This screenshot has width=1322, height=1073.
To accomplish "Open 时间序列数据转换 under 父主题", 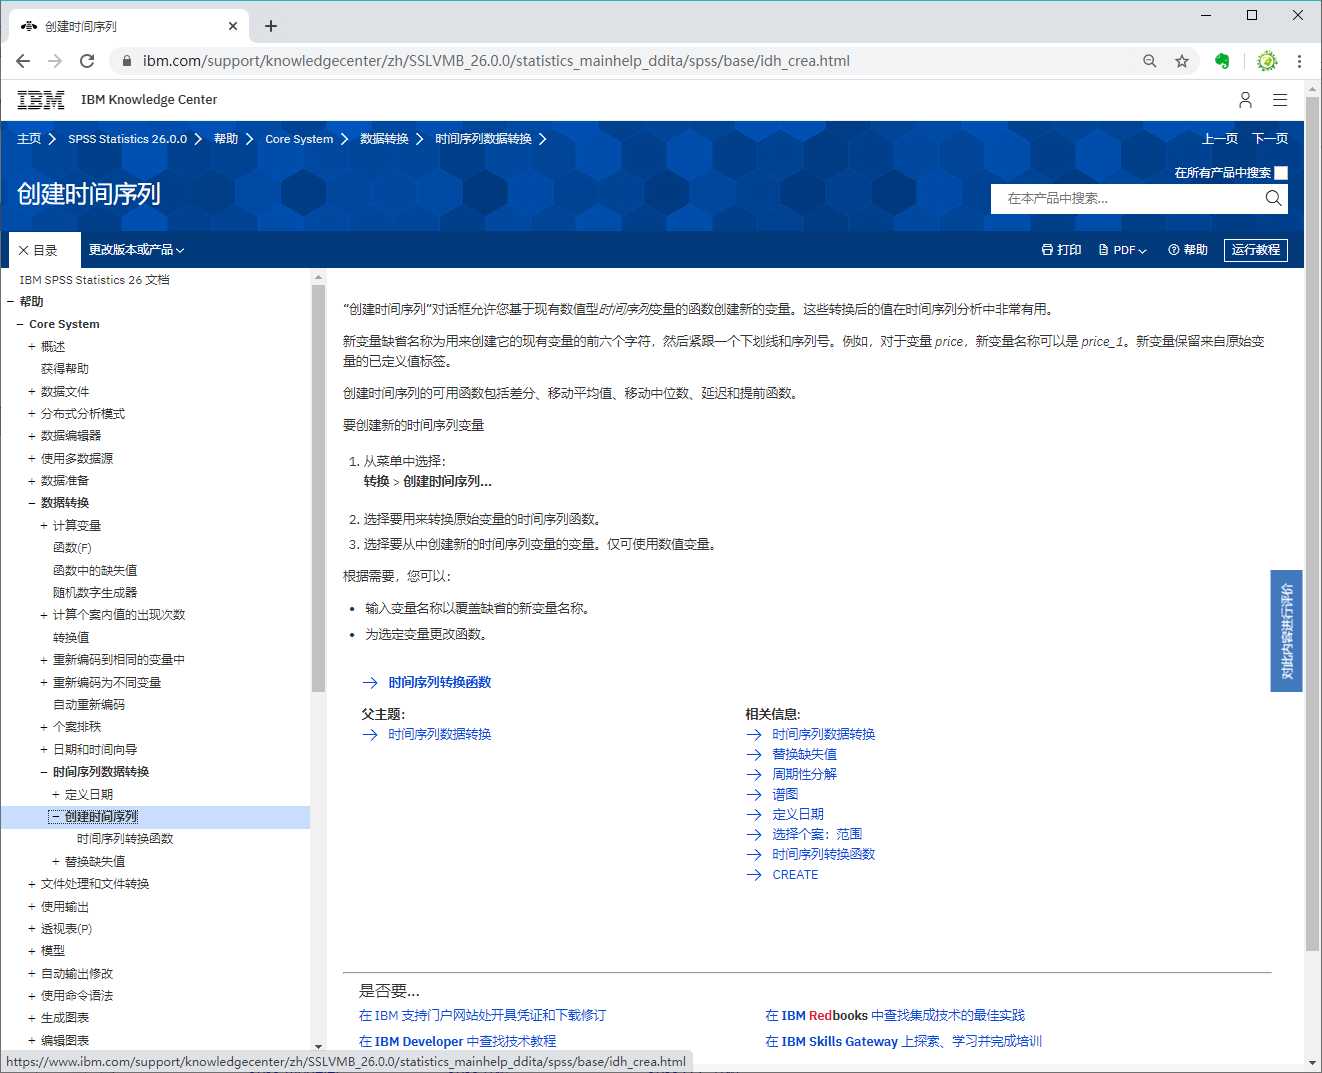I will click(439, 734).
